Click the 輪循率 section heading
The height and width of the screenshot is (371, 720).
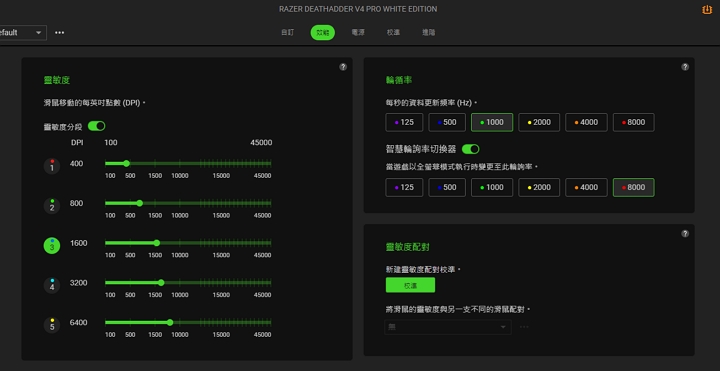coord(399,80)
